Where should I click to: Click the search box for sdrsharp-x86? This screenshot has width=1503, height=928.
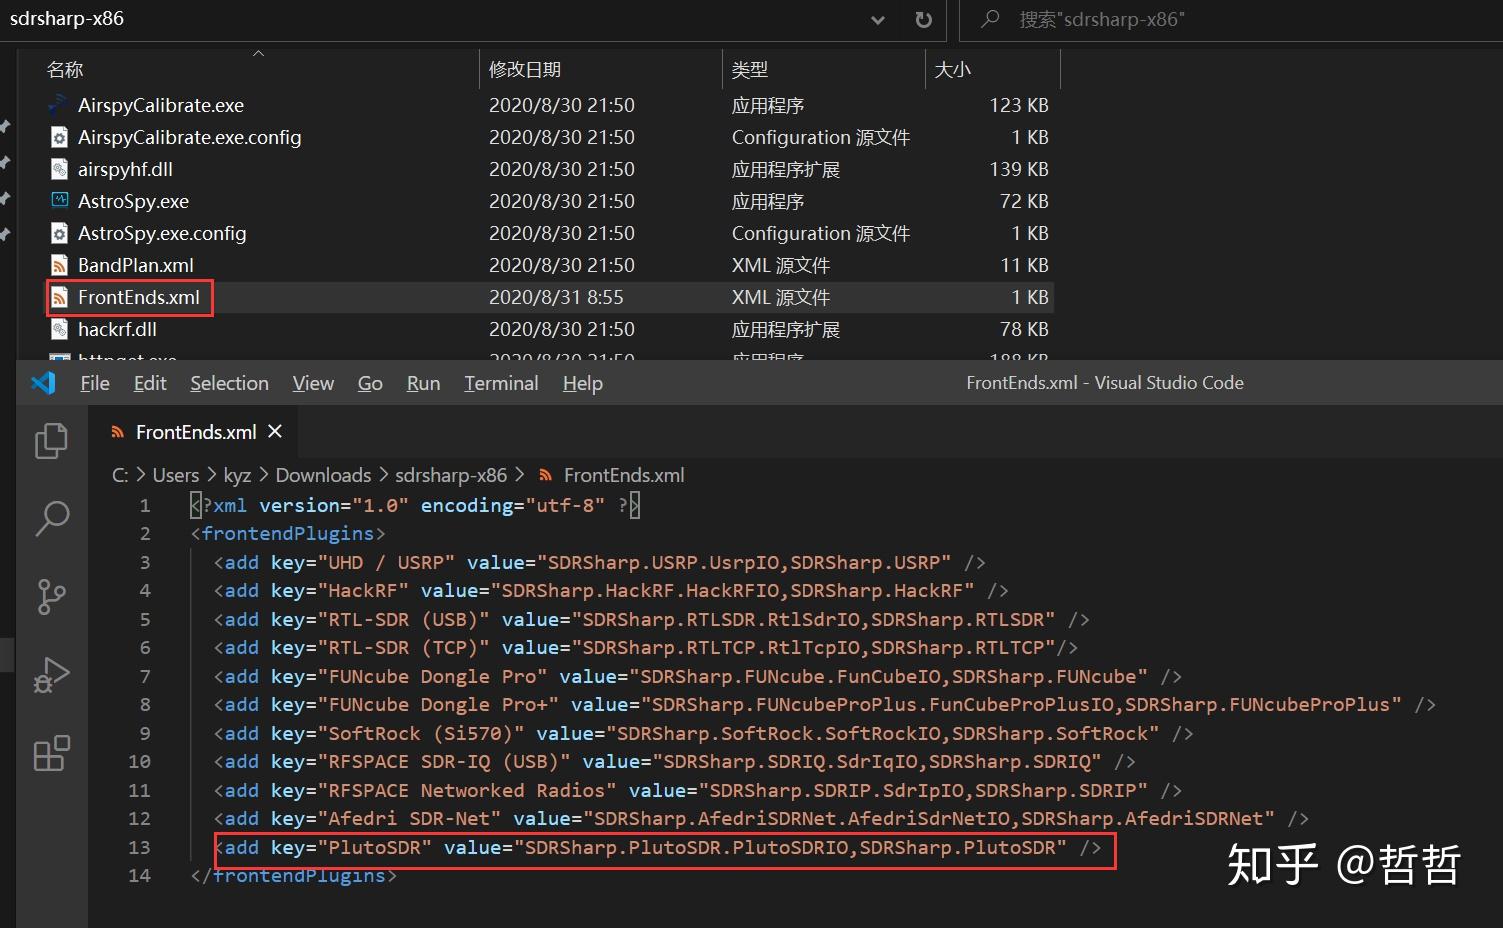click(x=1230, y=19)
